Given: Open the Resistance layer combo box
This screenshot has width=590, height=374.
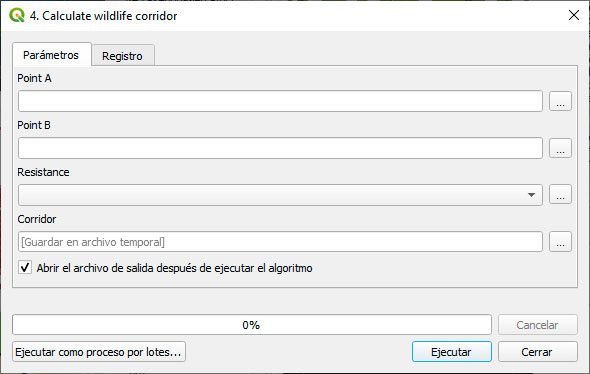Looking at the screenshot, I should [280, 195].
